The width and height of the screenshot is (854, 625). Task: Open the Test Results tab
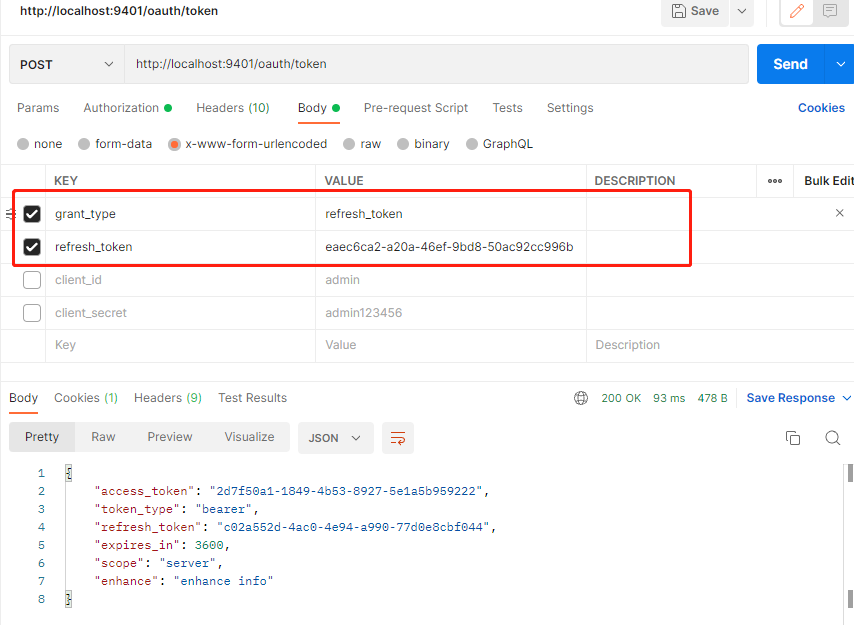(253, 398)
